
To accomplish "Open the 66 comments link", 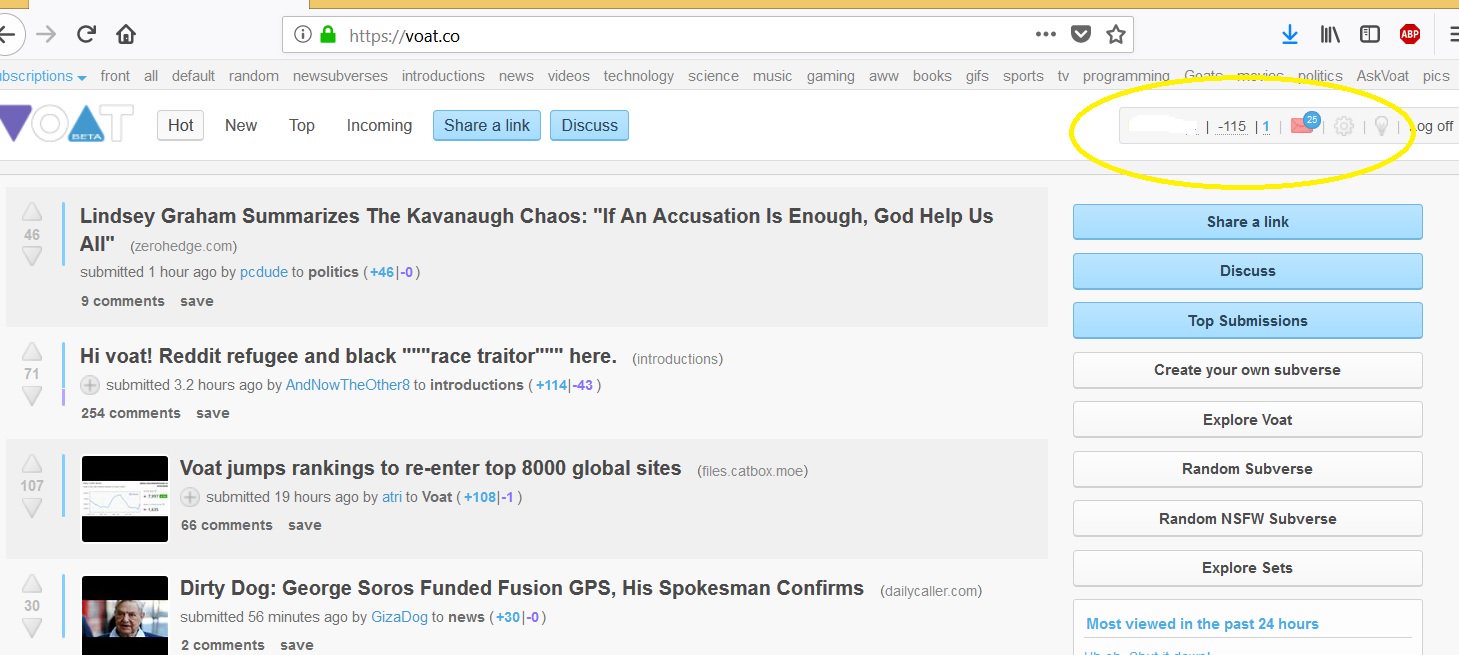I will (227, 525).
